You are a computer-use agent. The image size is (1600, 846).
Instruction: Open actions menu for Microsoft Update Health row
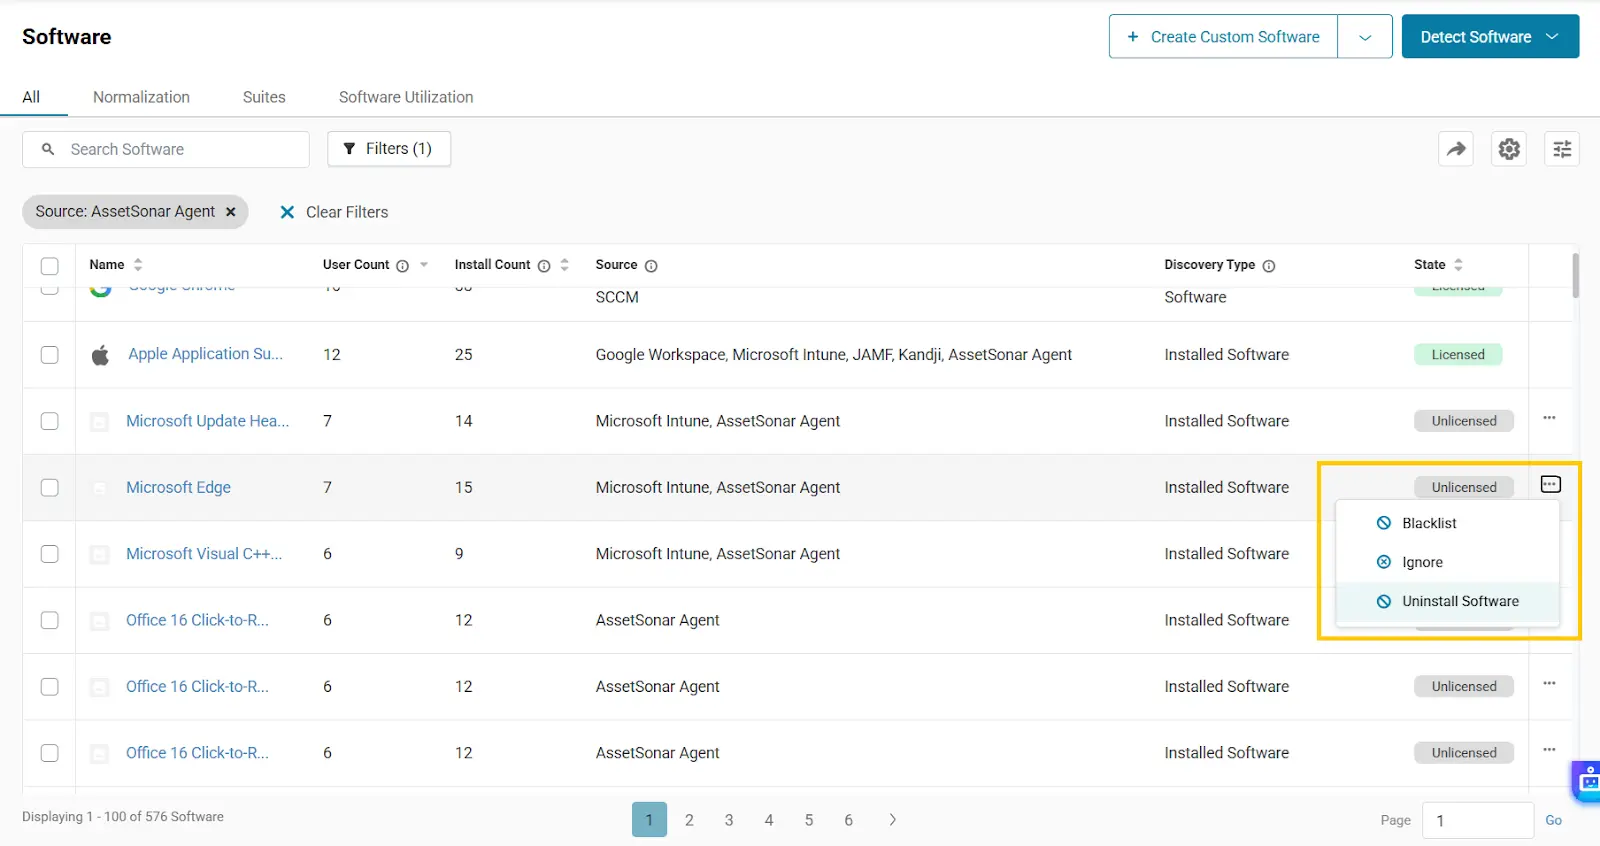1549,418
